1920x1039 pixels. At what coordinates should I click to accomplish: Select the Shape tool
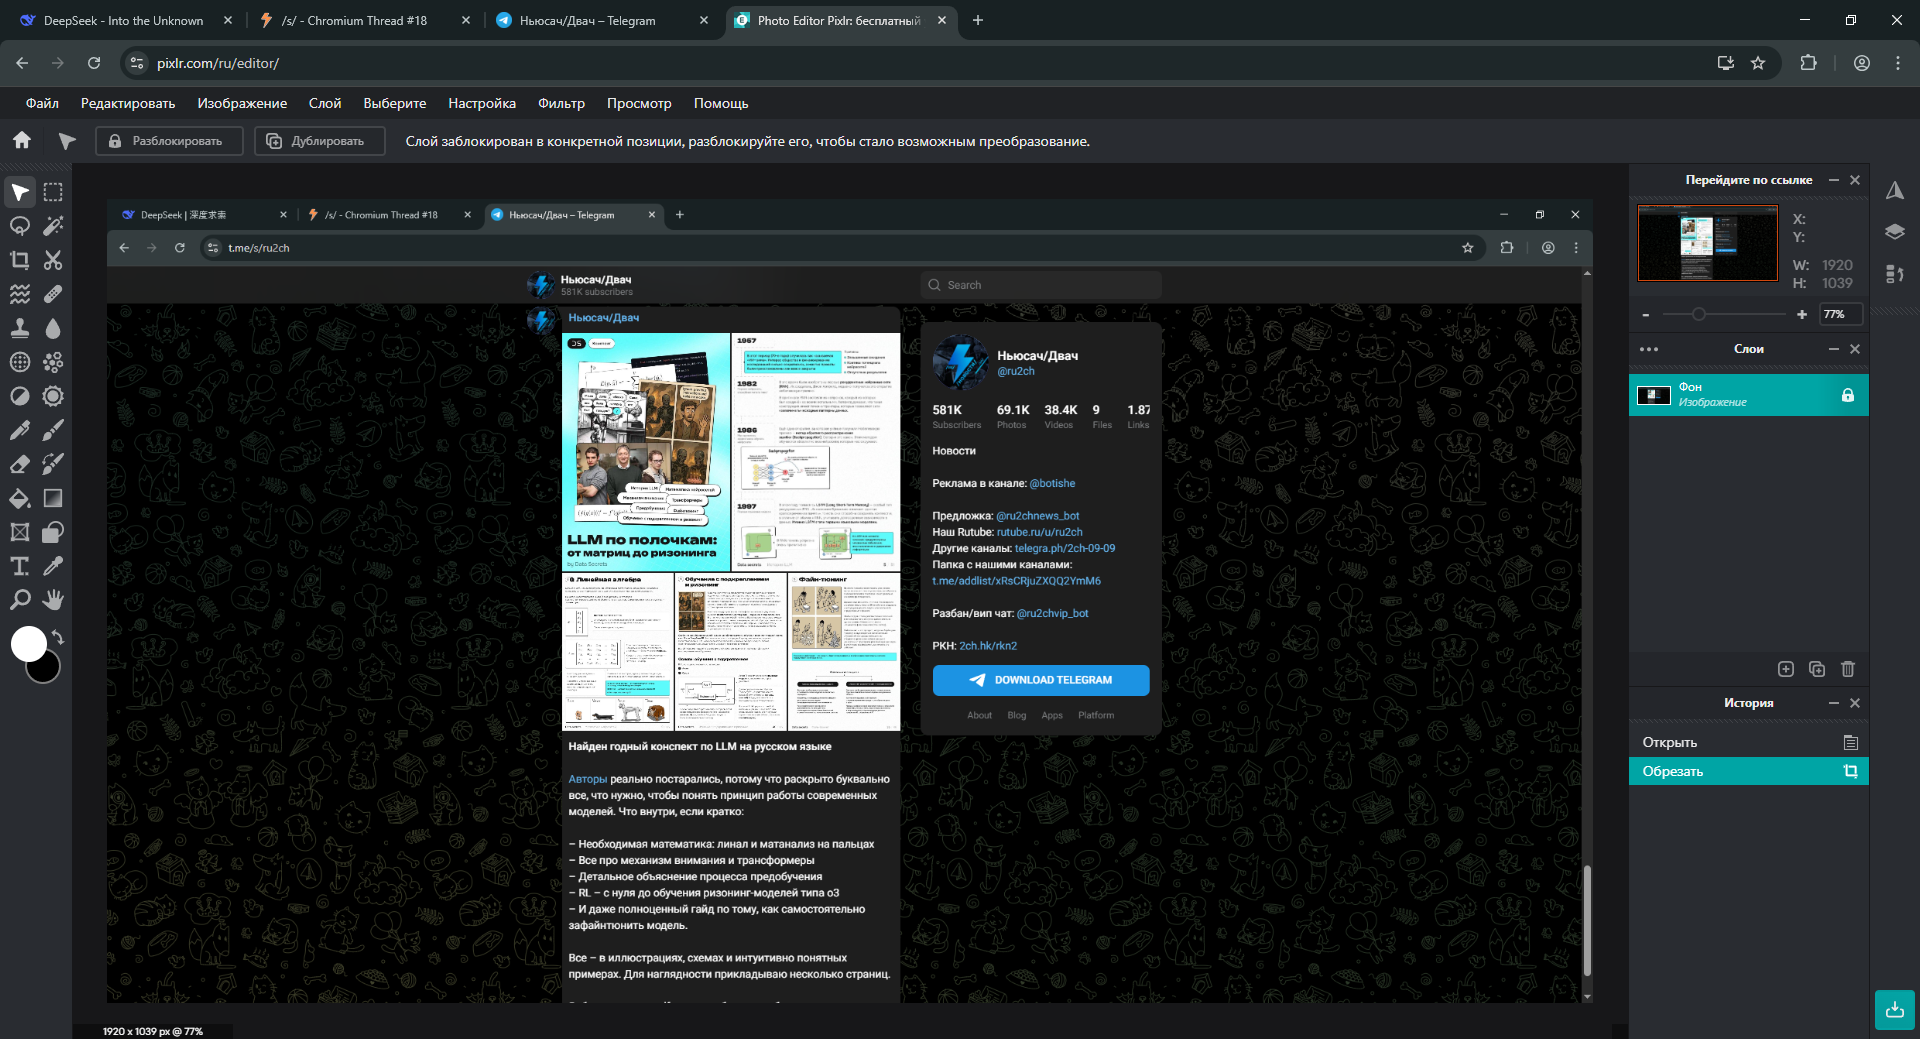[53, 532]
